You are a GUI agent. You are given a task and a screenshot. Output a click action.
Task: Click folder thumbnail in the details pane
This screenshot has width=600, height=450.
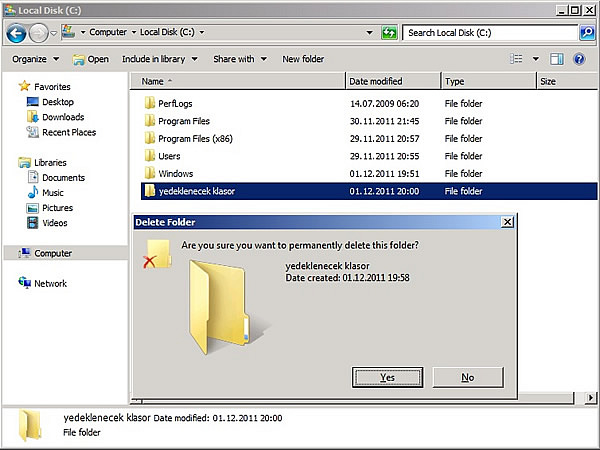coord(30,425)
